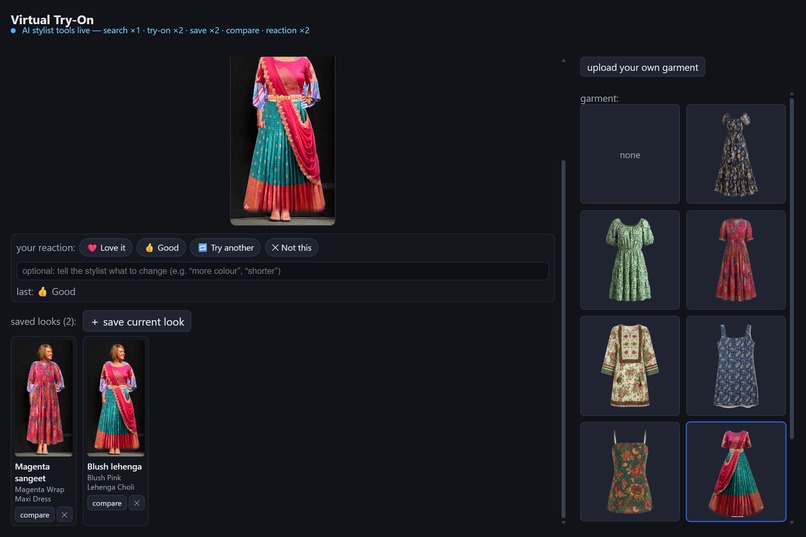Reject the look with Not this

tap(291, 248)
